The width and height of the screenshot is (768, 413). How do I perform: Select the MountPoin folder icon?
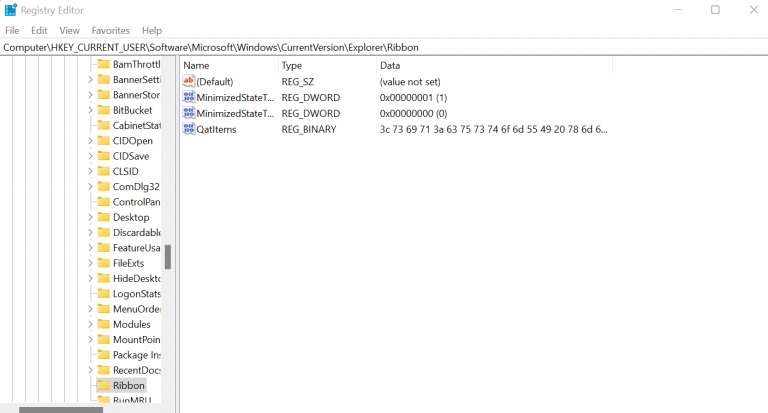(103, 340)
